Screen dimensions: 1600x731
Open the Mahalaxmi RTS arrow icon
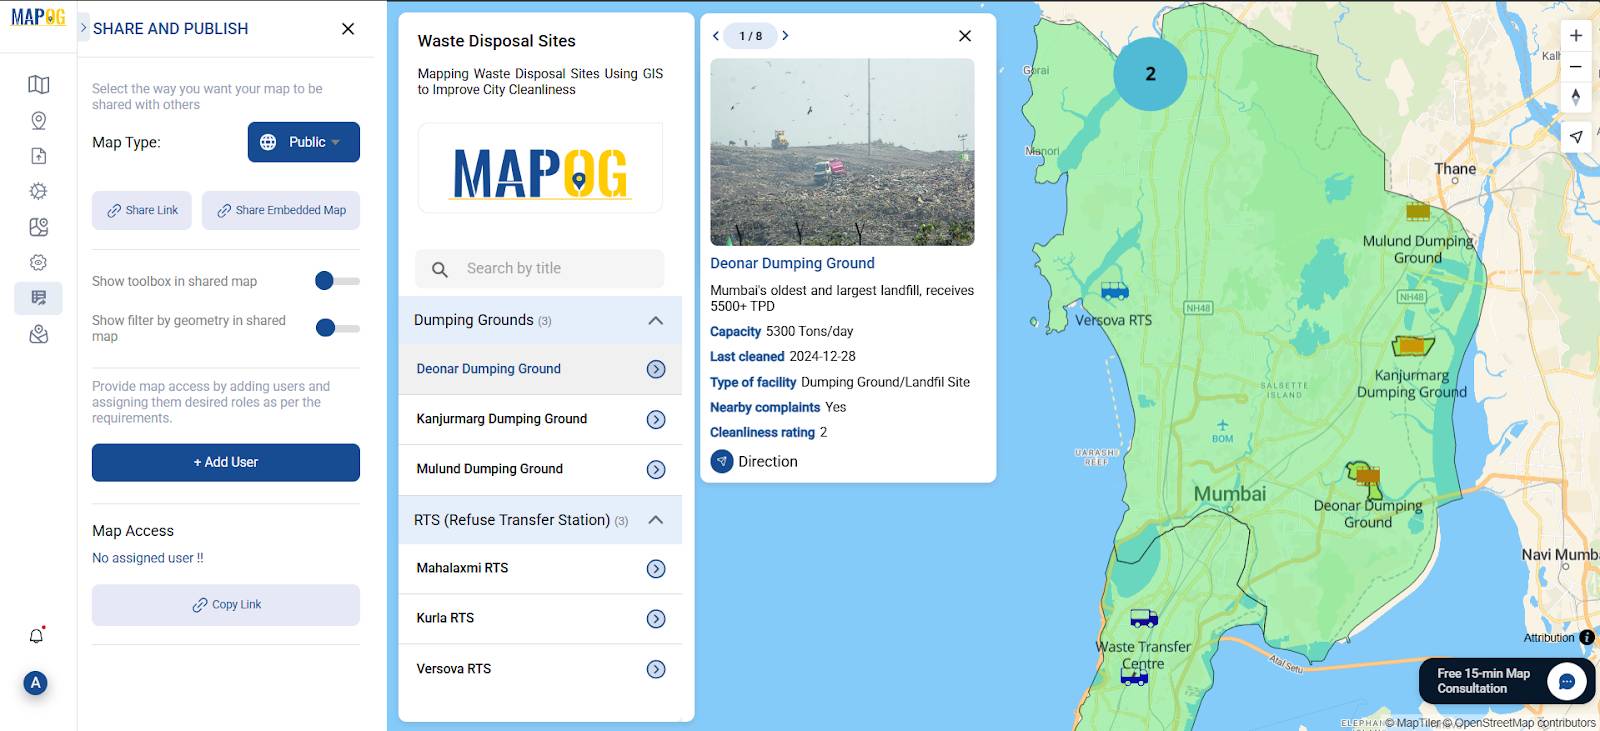[656, 569]
